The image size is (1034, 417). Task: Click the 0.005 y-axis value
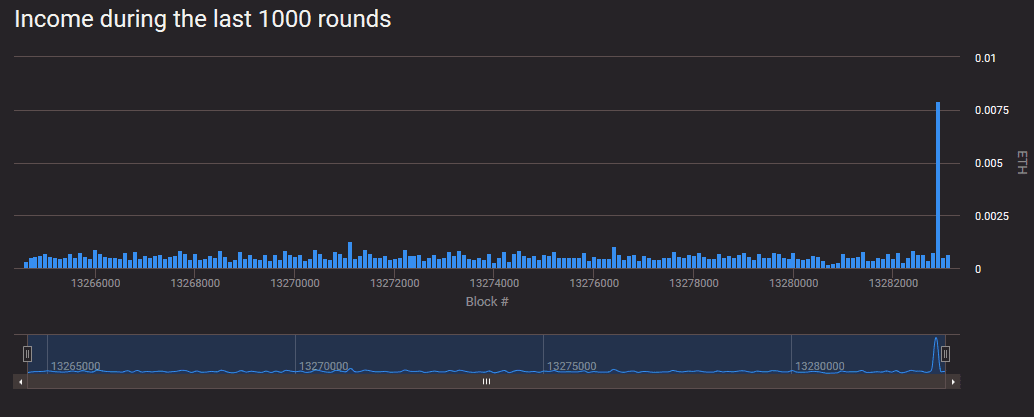pos(988,164)
